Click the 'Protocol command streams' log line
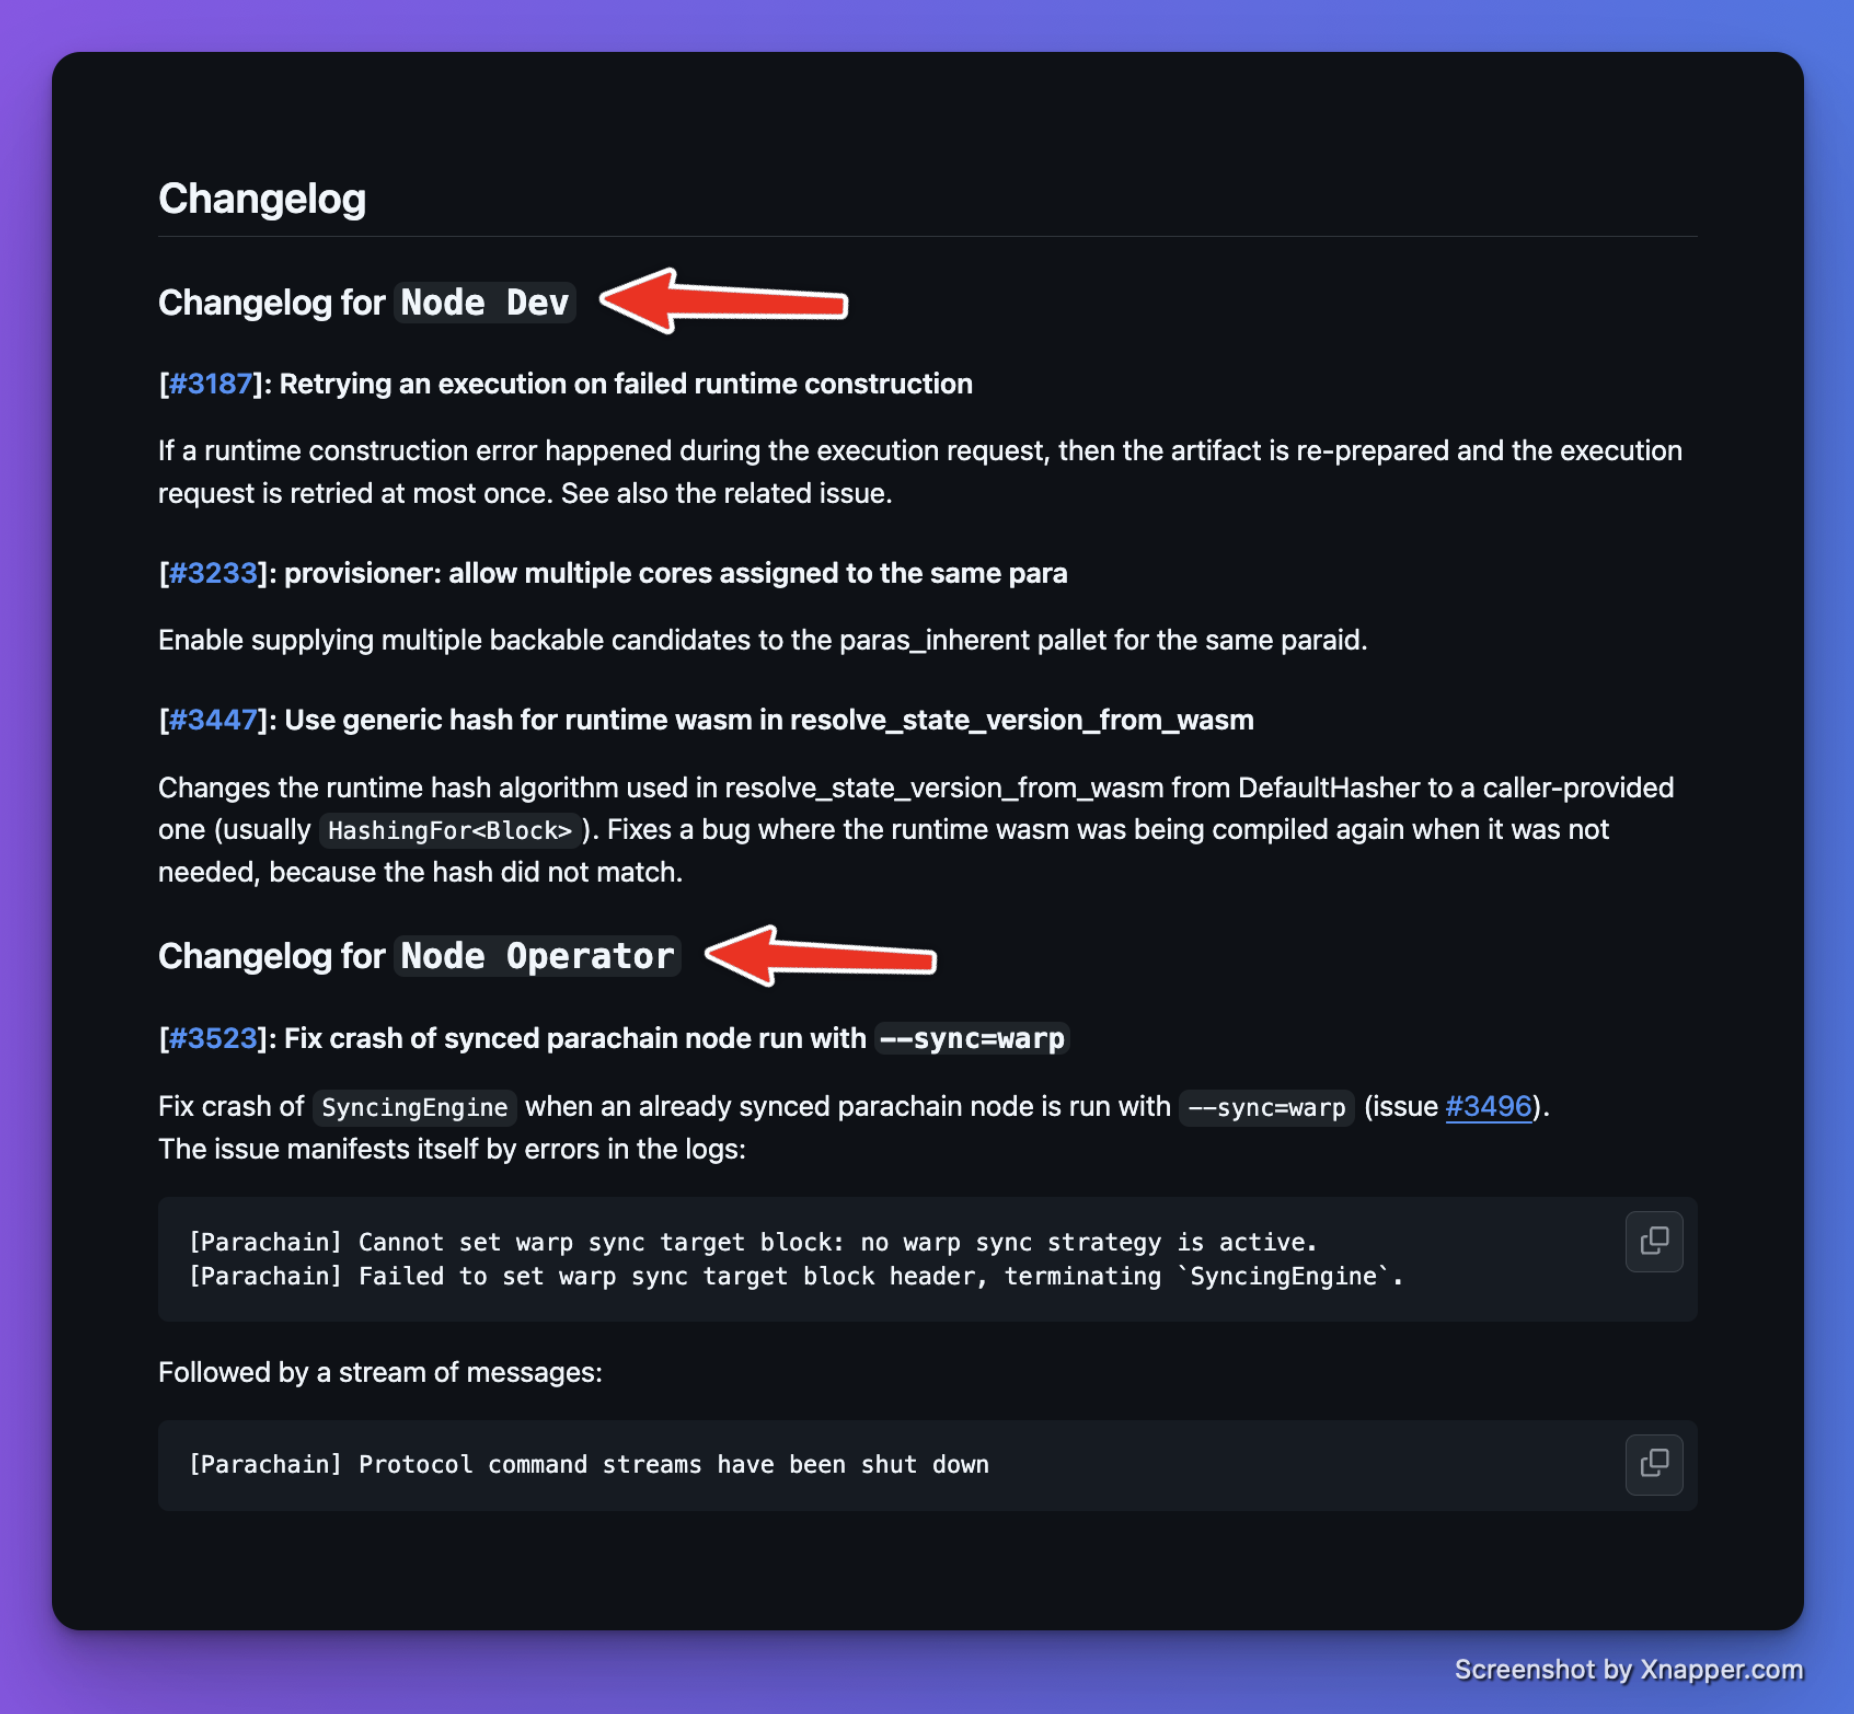The height and width of the screenshot is (1714, 1854). pyautogui.click(x=589, y=1464)
